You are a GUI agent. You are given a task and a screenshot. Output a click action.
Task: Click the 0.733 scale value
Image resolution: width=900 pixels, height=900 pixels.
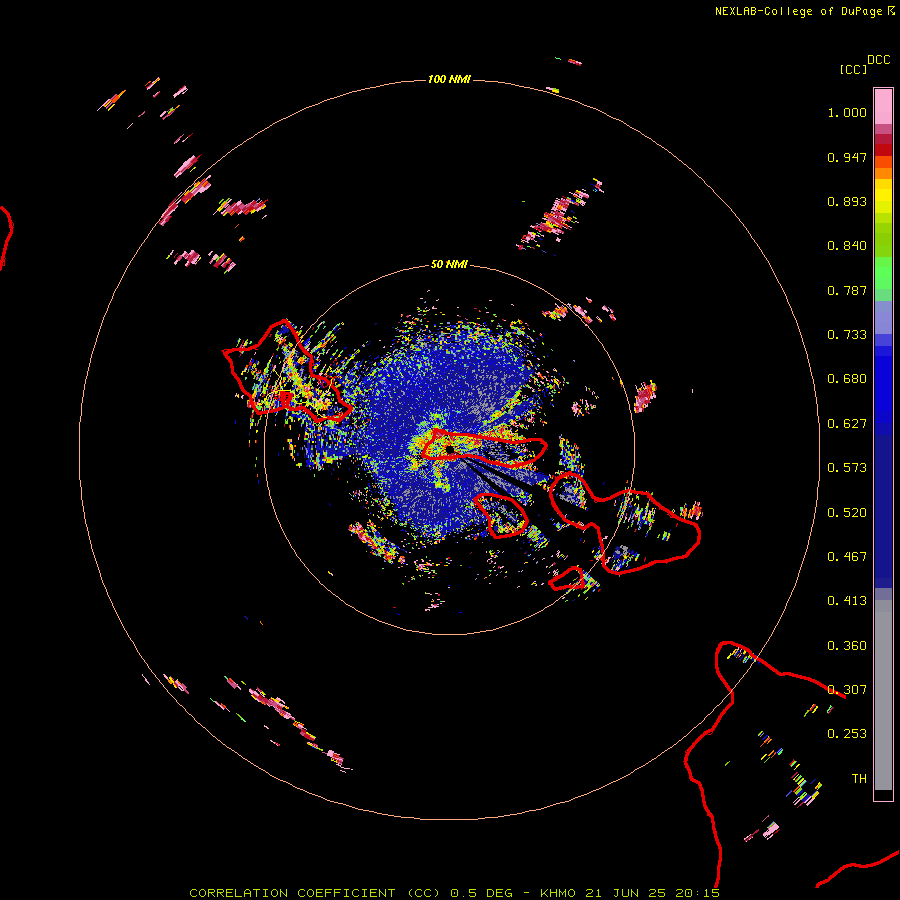[847, 335]
